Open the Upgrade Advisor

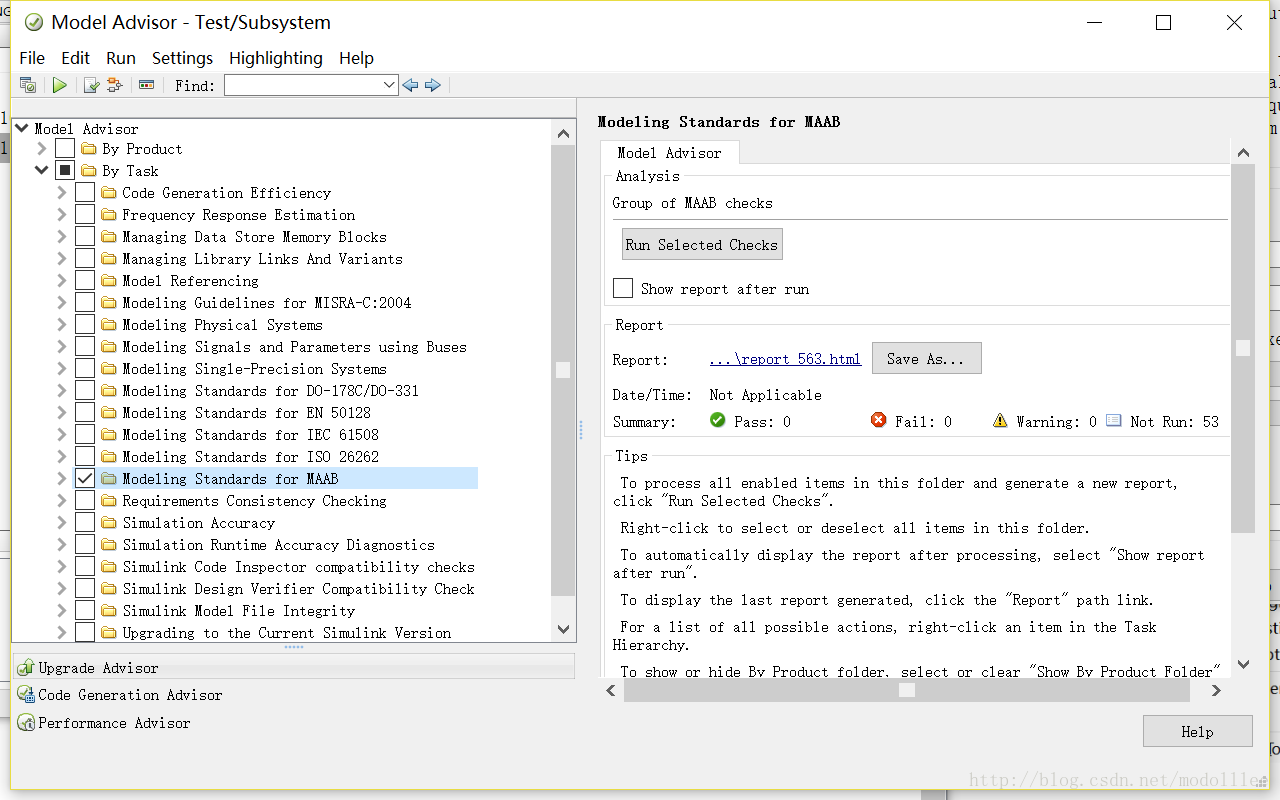coord(294,667)
